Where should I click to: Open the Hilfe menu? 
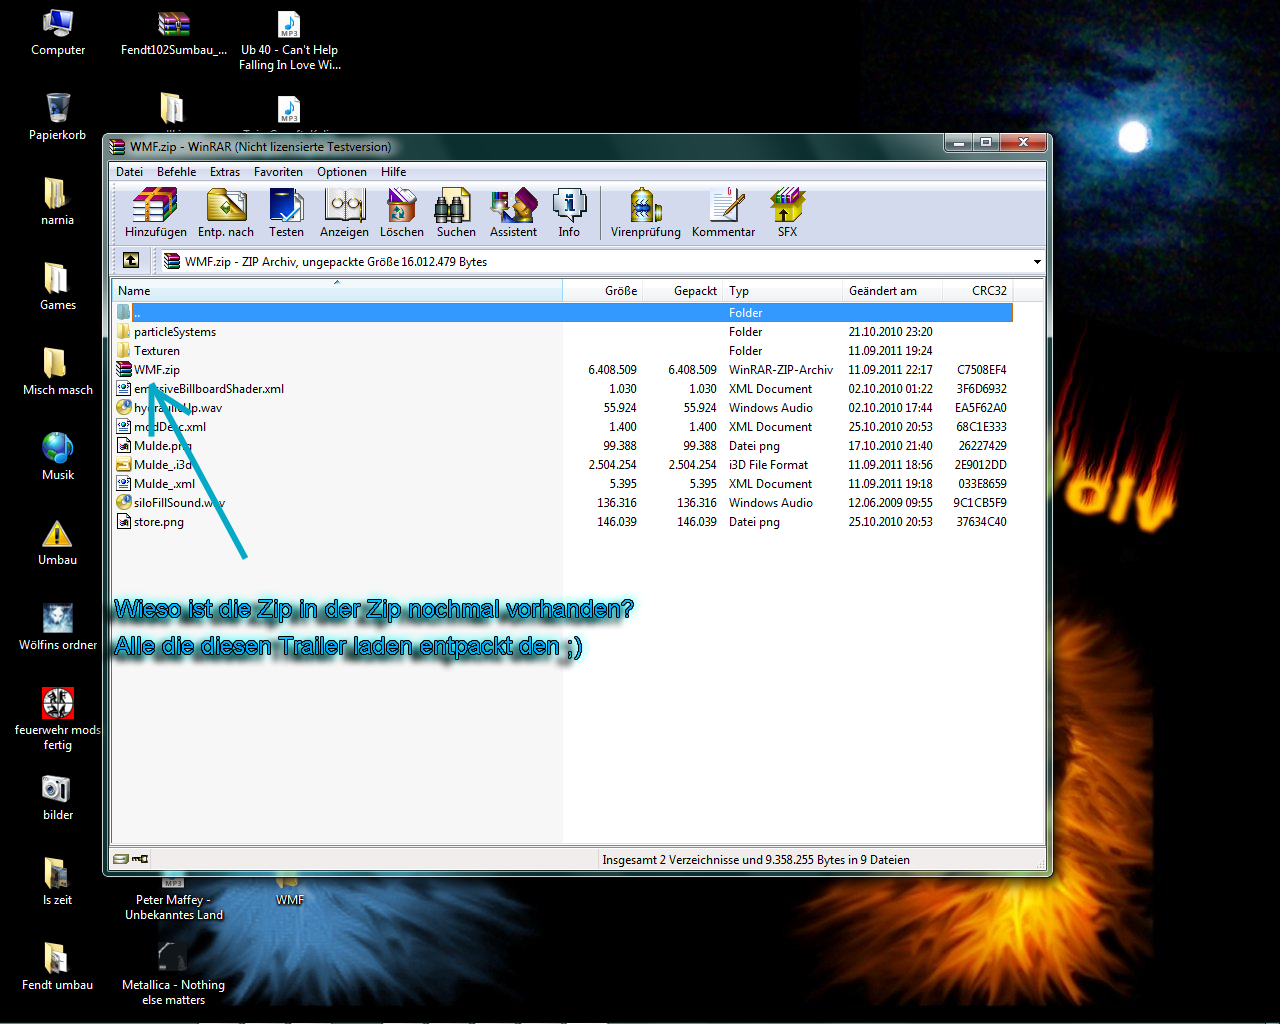[394, 172]
